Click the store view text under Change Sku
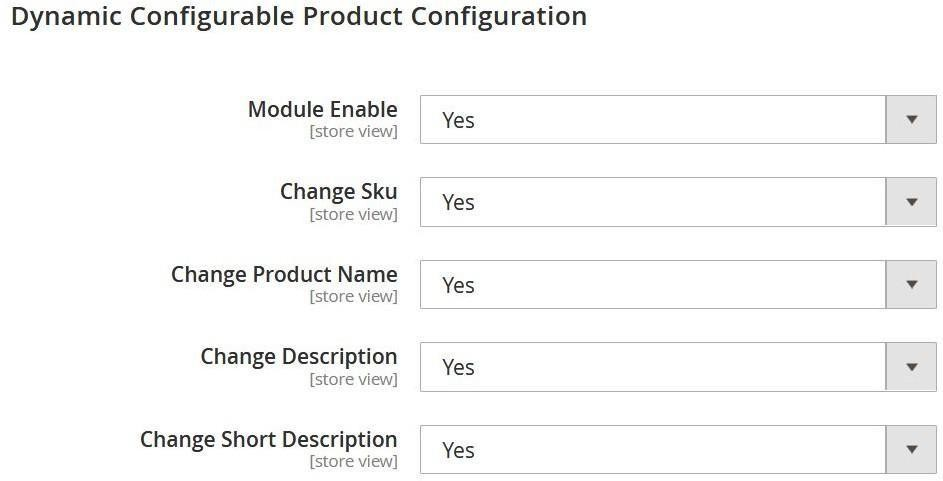The height and width of the screenshot is (481, 943). coord(354,214)
